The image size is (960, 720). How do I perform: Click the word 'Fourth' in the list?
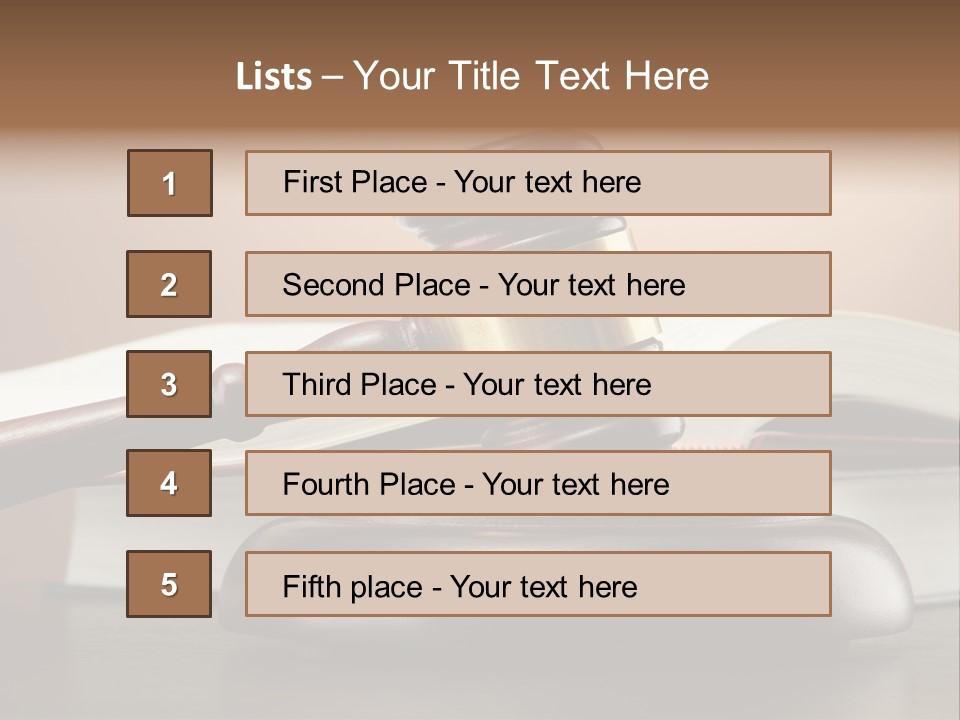tap(322, 485)
